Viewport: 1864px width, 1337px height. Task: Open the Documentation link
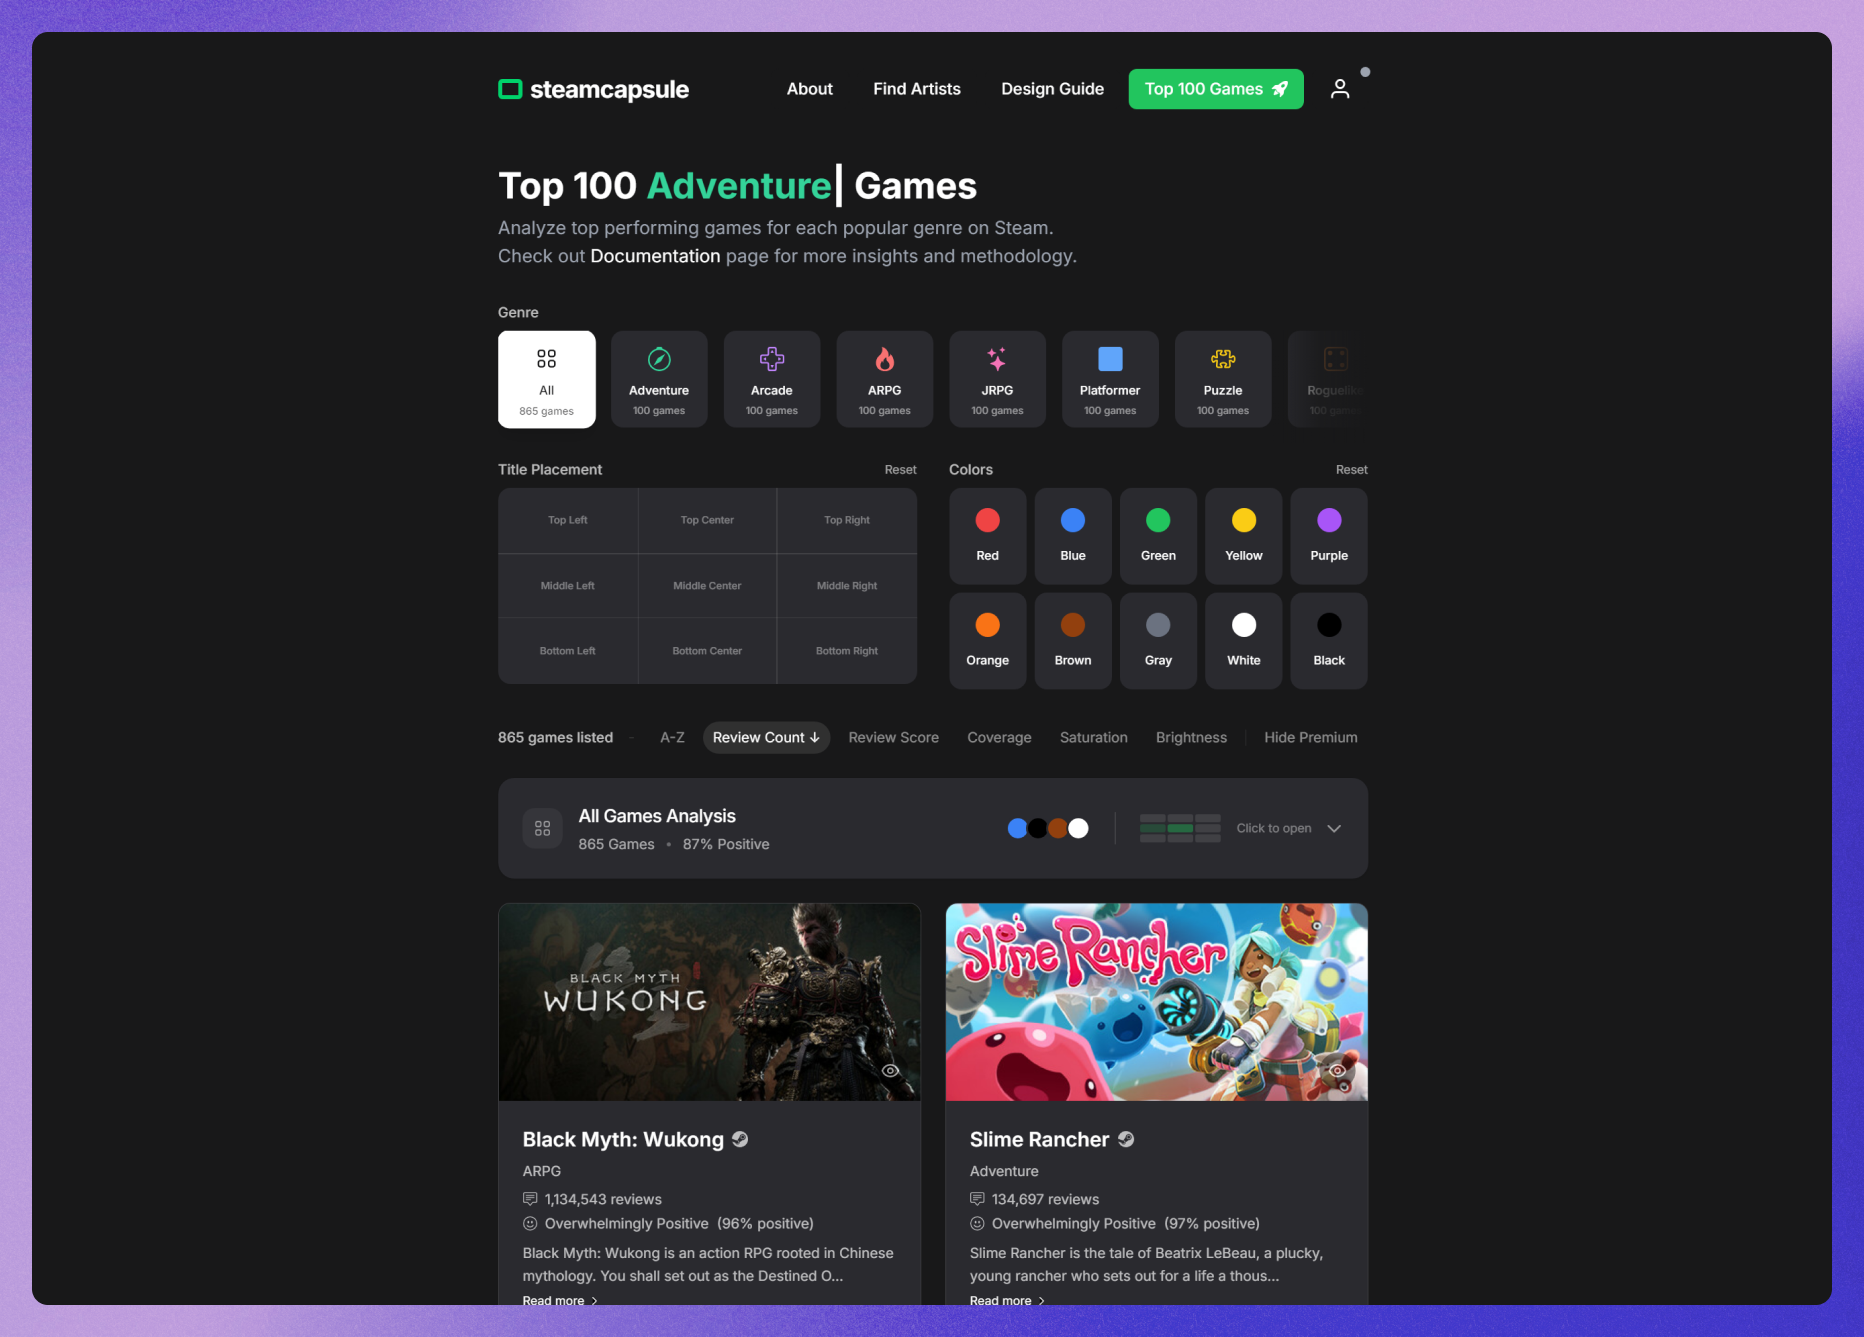tap(655, 256)
